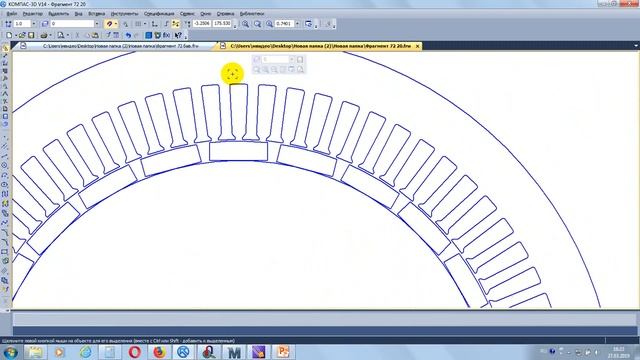Switch to KOMPAS-3D taskbar icon
Image resolution: width=640 pixels, height=360 pixels.
coord(184,352)
